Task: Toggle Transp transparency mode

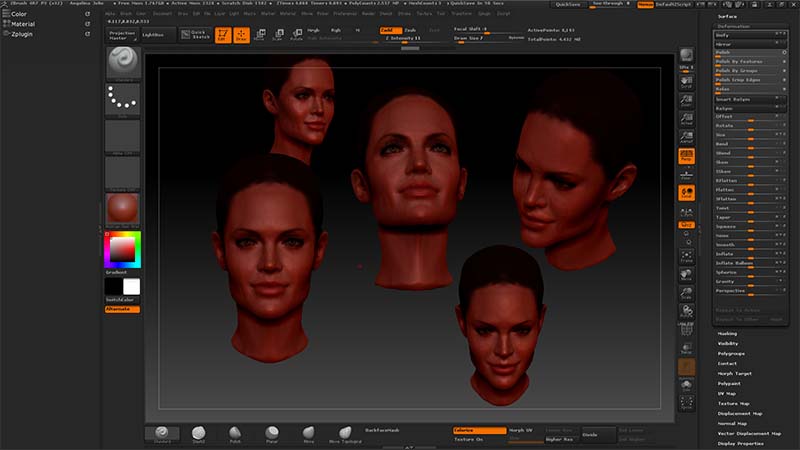Action: [x=686, y=348]
